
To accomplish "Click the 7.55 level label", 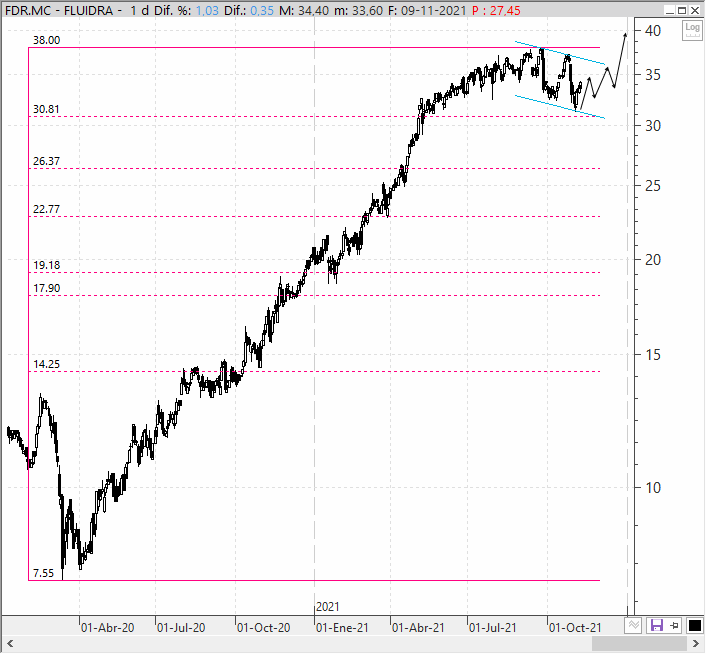I will pos(43,573).
